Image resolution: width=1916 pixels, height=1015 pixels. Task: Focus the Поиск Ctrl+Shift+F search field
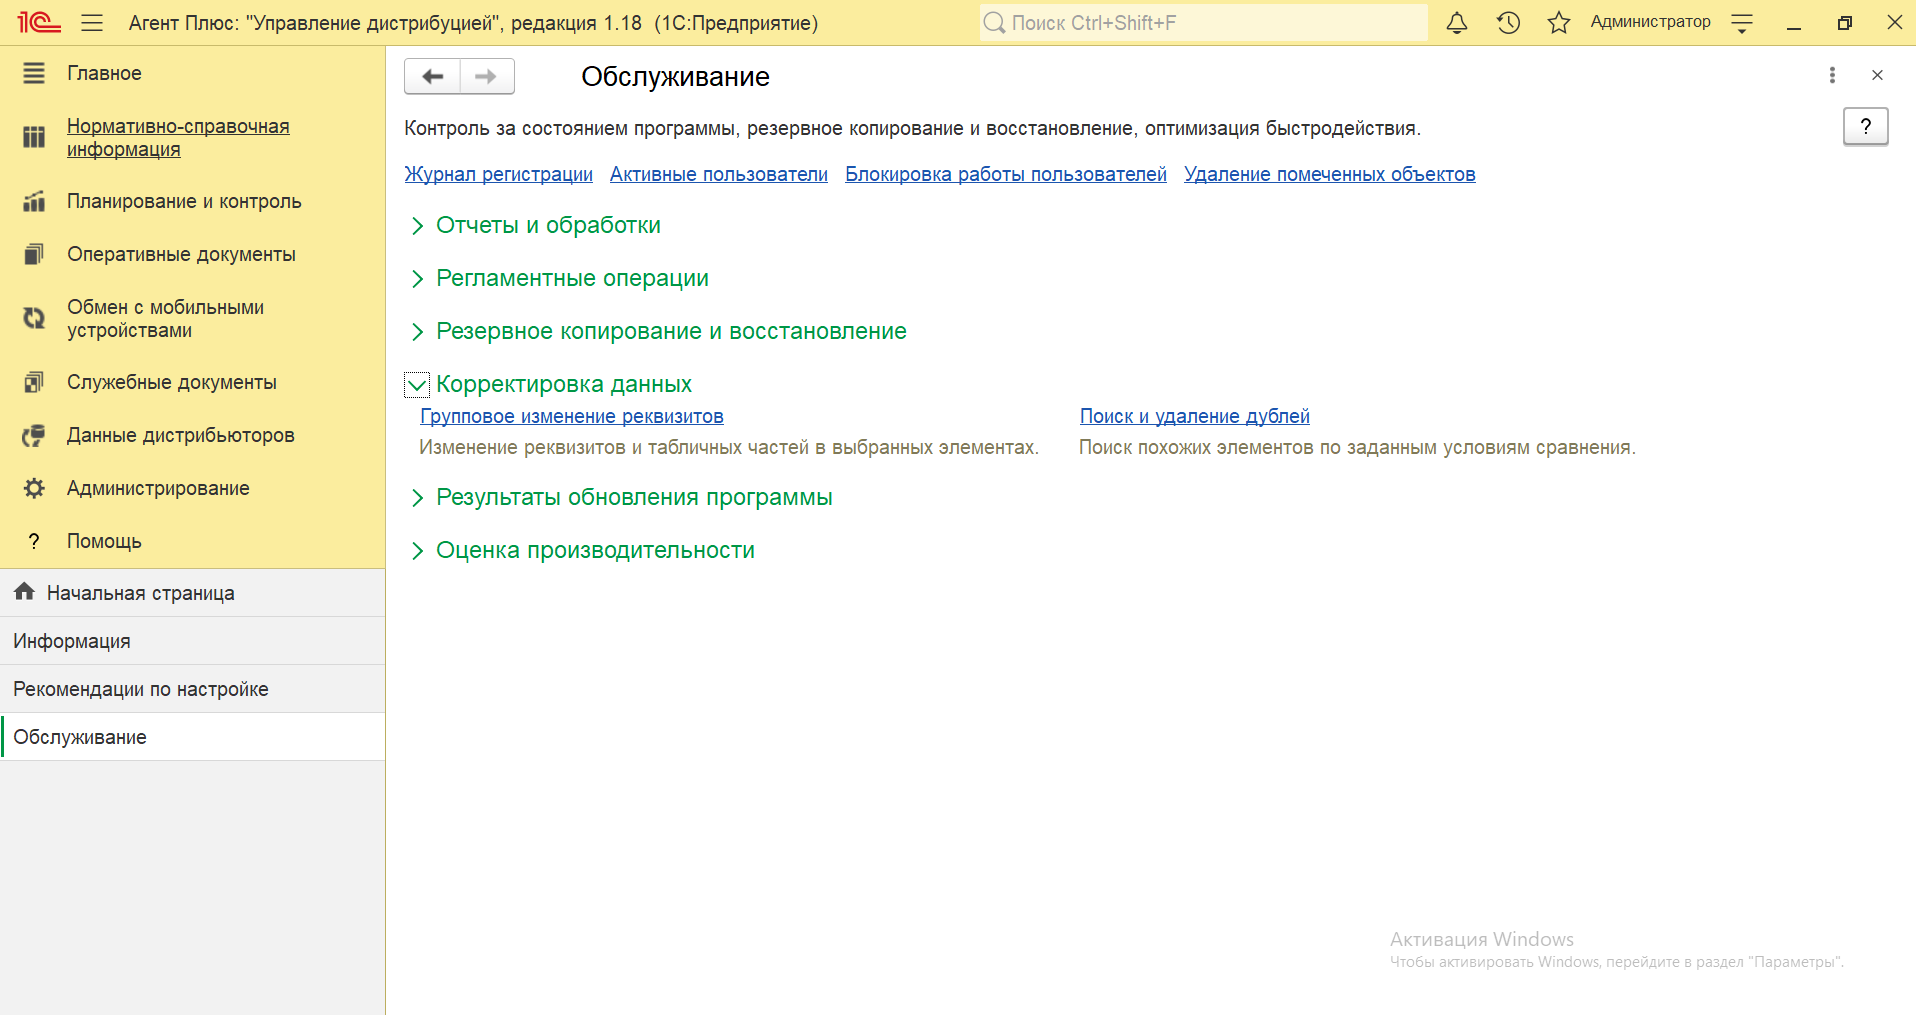[1204, 22]
